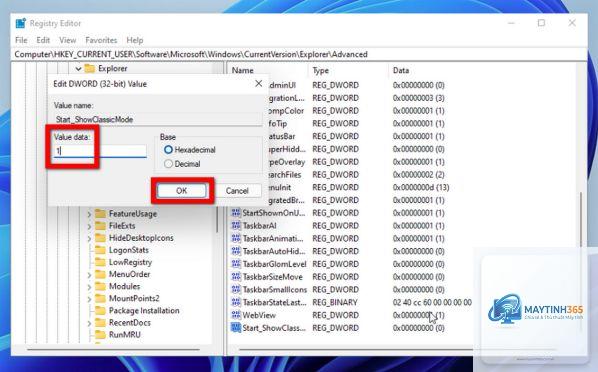The image size is (598, 372).
Task: Open the Edit menu
Action: pos(43,40)
